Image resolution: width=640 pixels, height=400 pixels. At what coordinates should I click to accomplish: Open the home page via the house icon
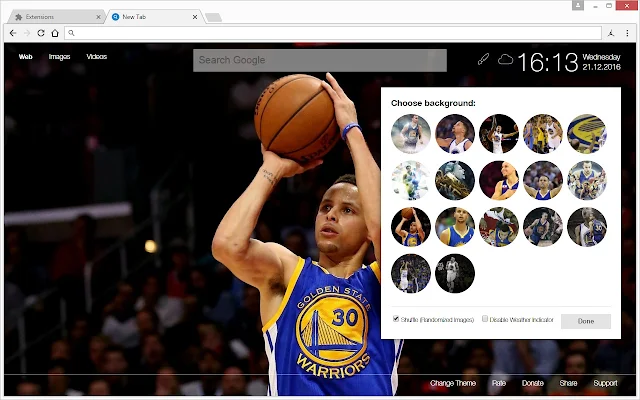pos(55,33)
